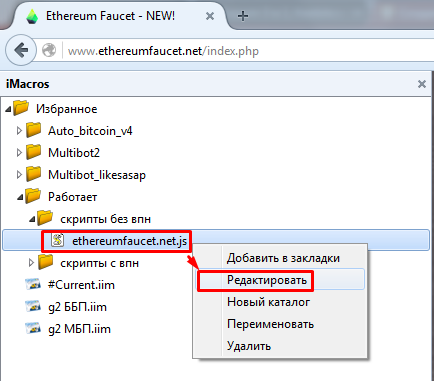Click the Ethereum favicon on the tab

coord(32,16)
